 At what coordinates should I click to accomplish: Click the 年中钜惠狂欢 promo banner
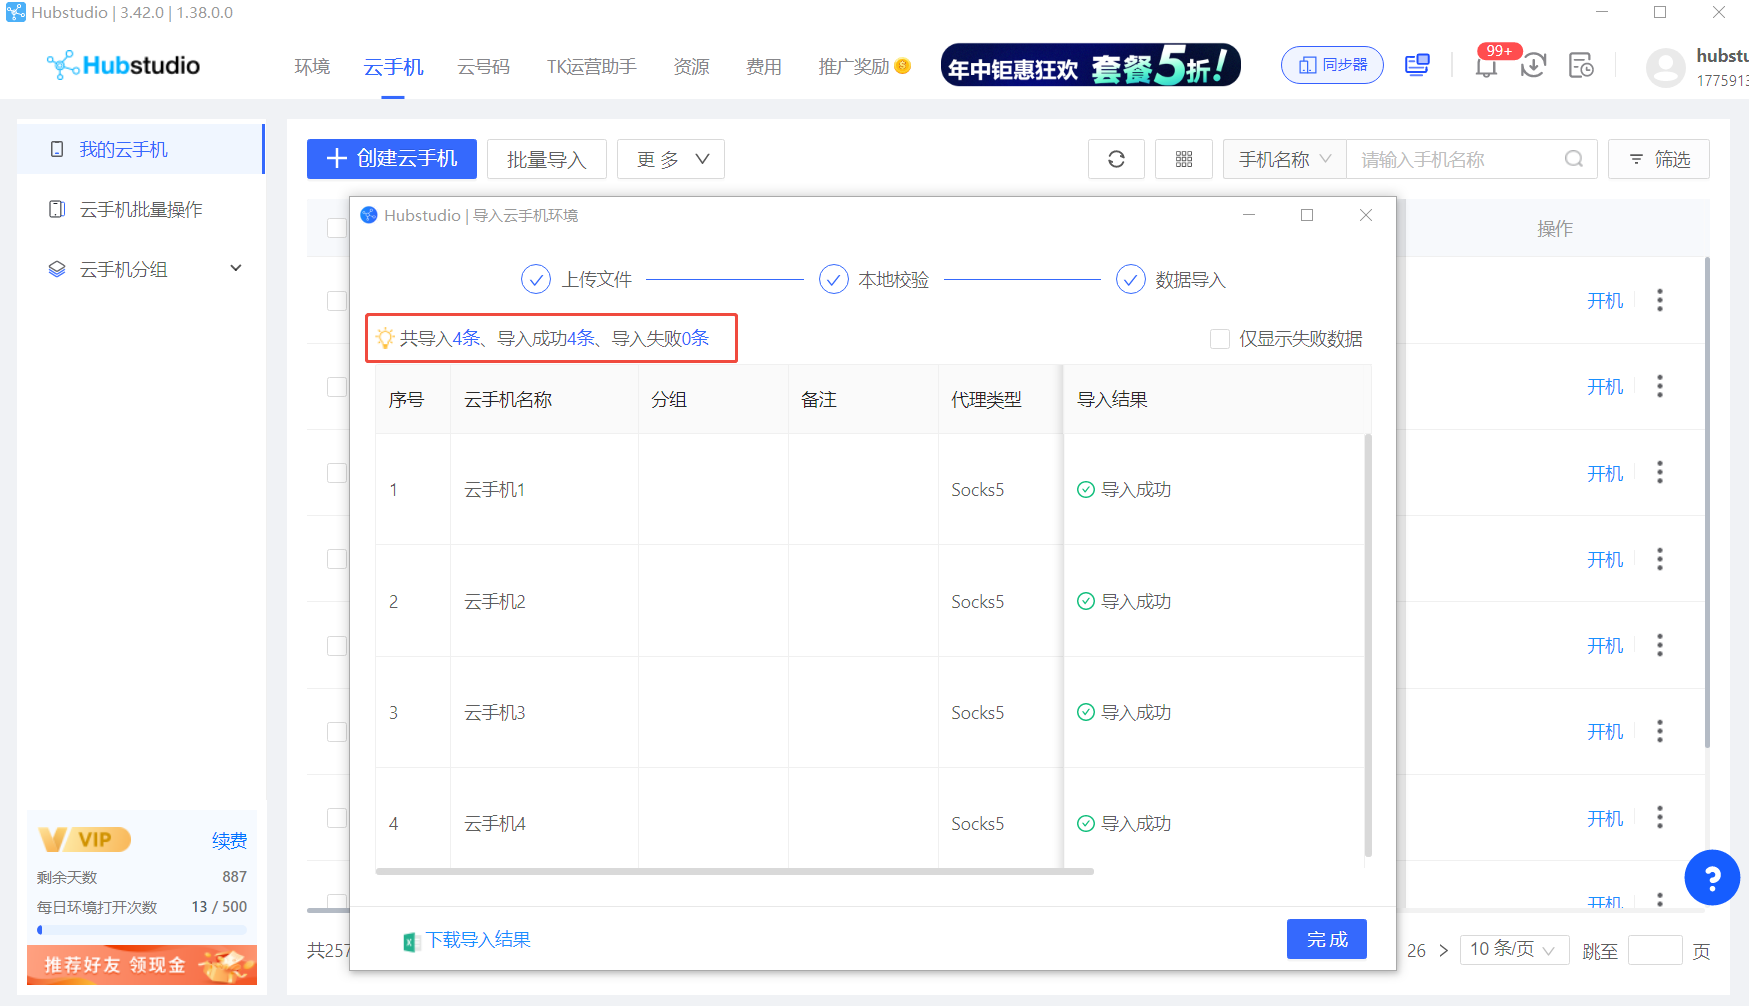coord(1091,65)
